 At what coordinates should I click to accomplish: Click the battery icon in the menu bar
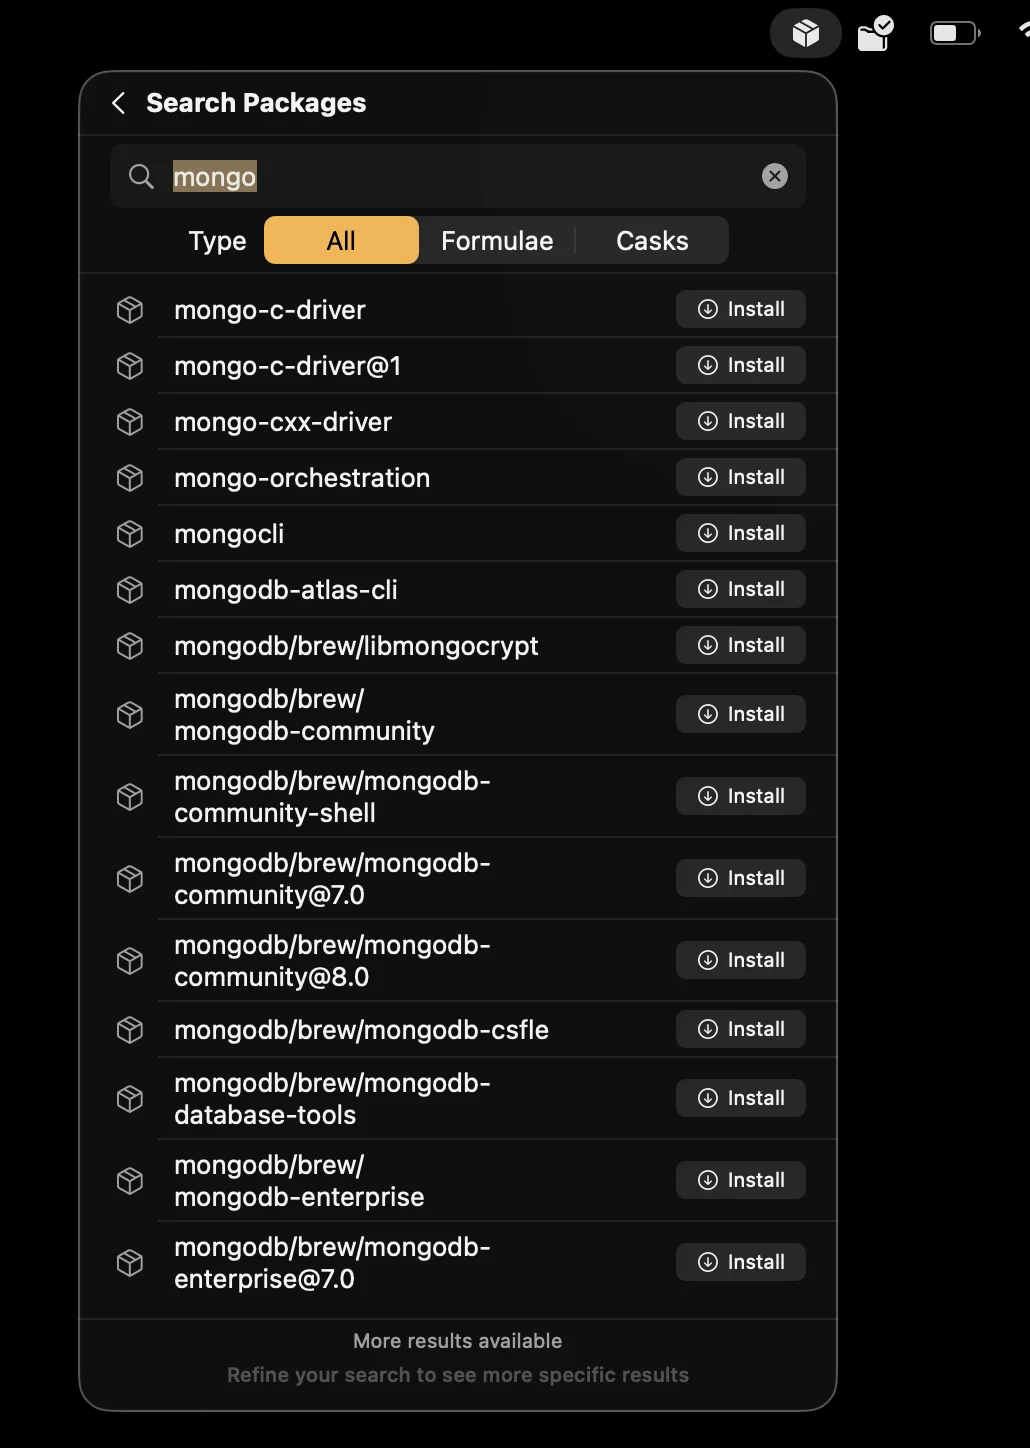tap(953, 33)
